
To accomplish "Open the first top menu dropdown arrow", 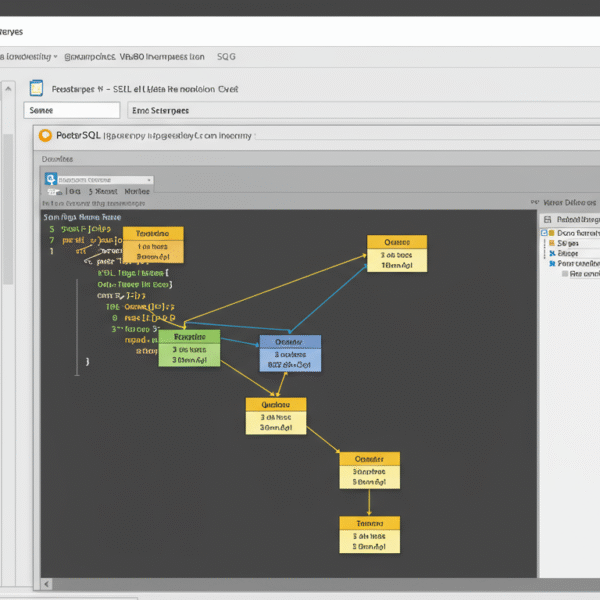I will (x=55, y=57).
